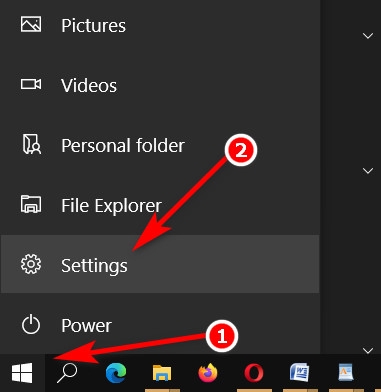The height and width of the screenshot is (392, 381).
Task: Click the Windows Start button
Action: click(x=22, y=373)
